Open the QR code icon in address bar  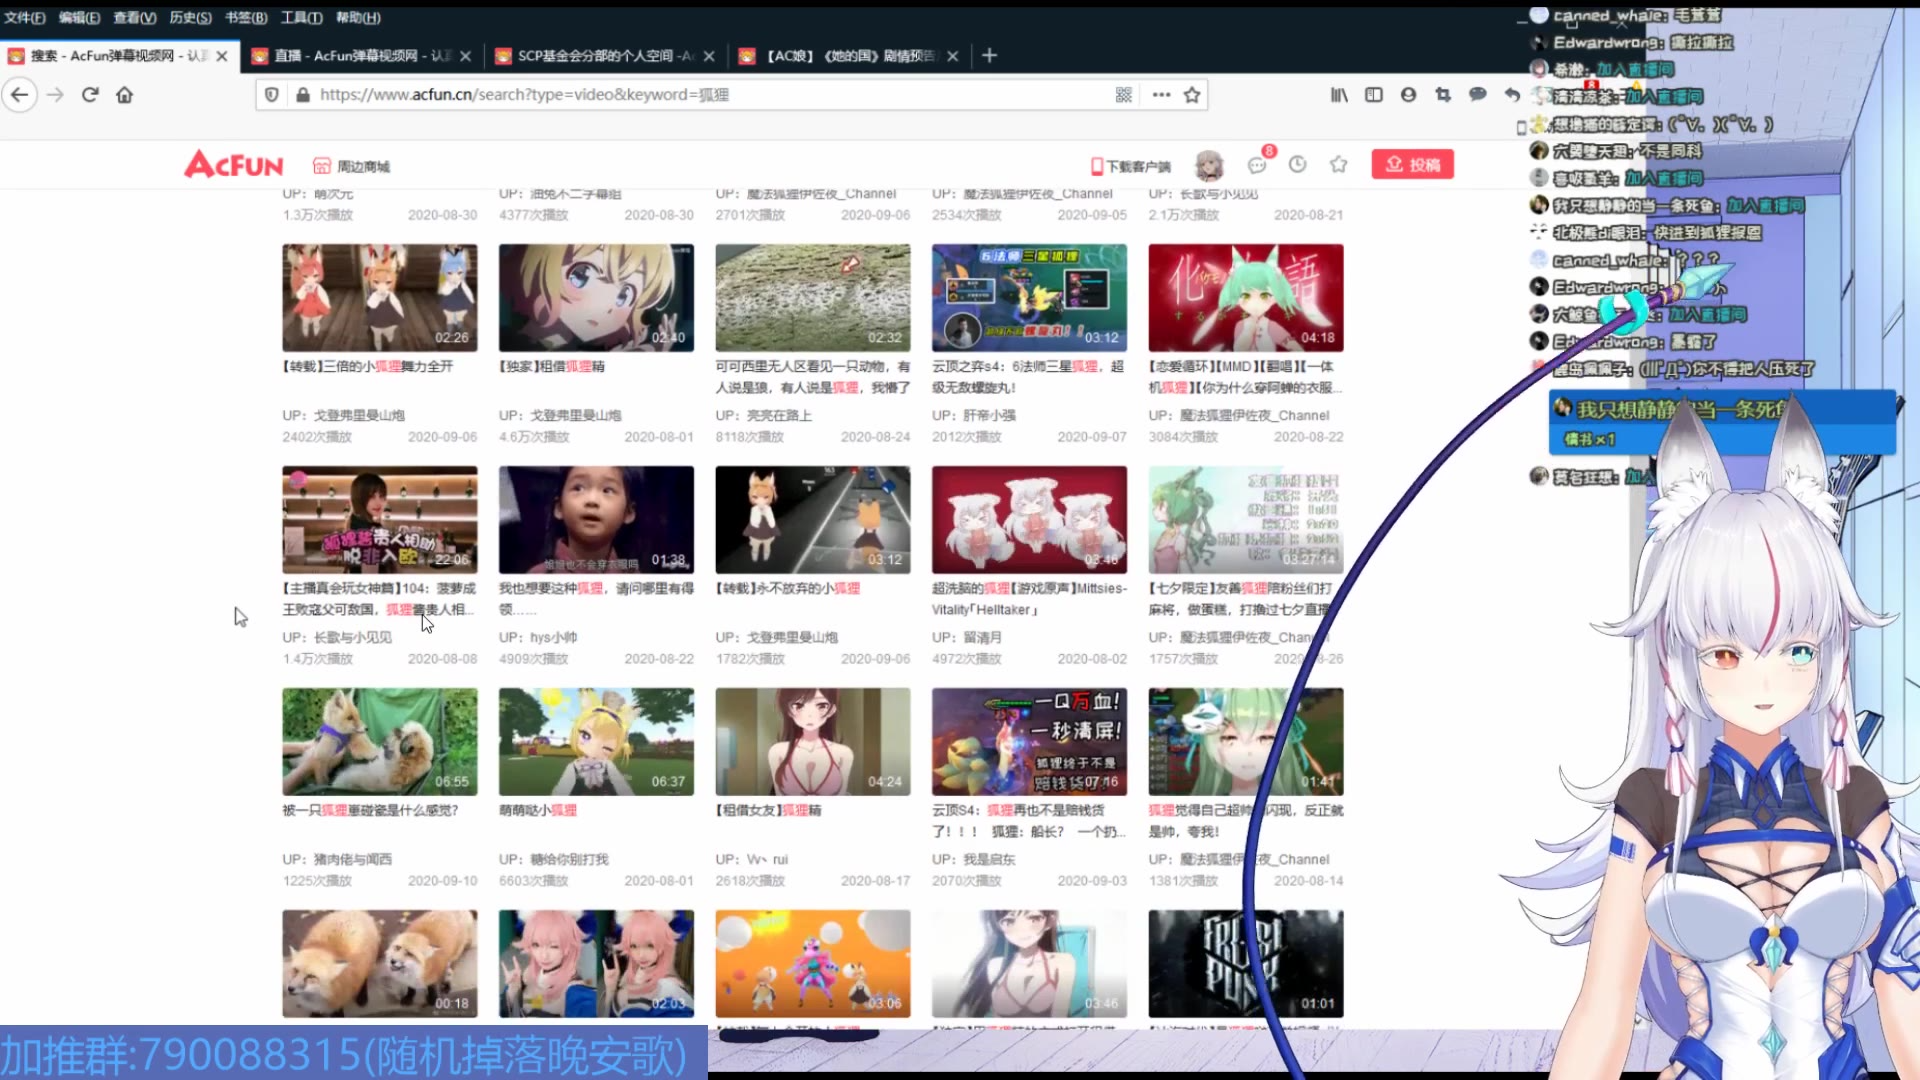pos(1124,95)
